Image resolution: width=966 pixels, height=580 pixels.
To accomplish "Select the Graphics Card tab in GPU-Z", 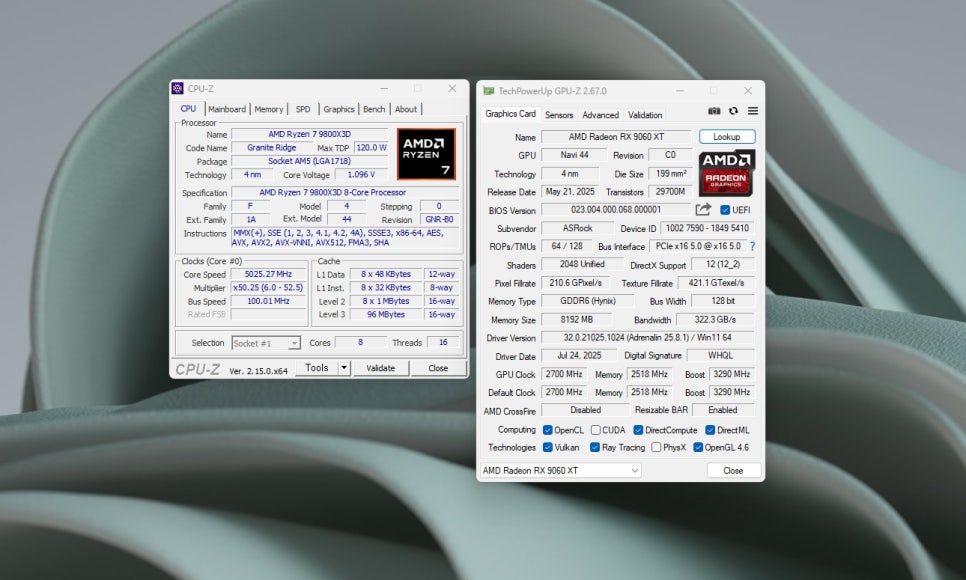I will coord(510,114).
